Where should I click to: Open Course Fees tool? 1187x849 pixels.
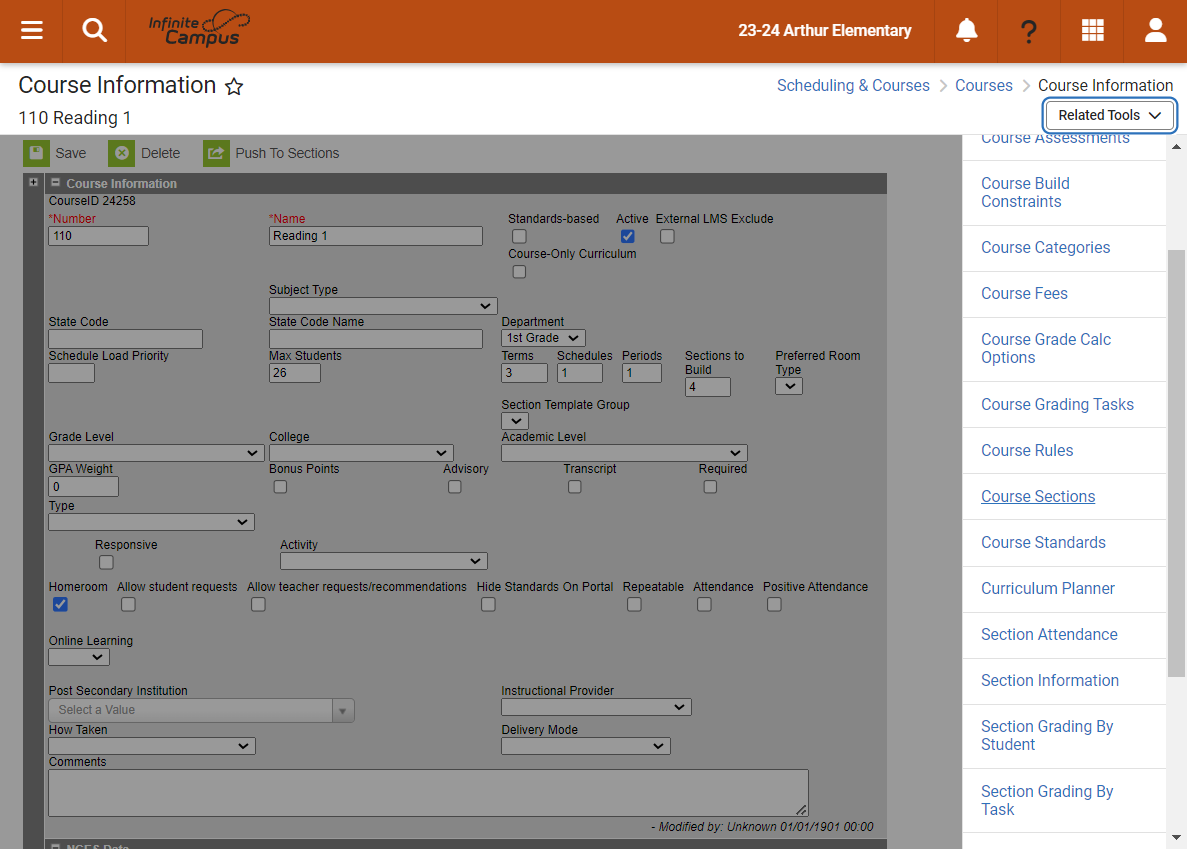click(x=1024, y=294)
